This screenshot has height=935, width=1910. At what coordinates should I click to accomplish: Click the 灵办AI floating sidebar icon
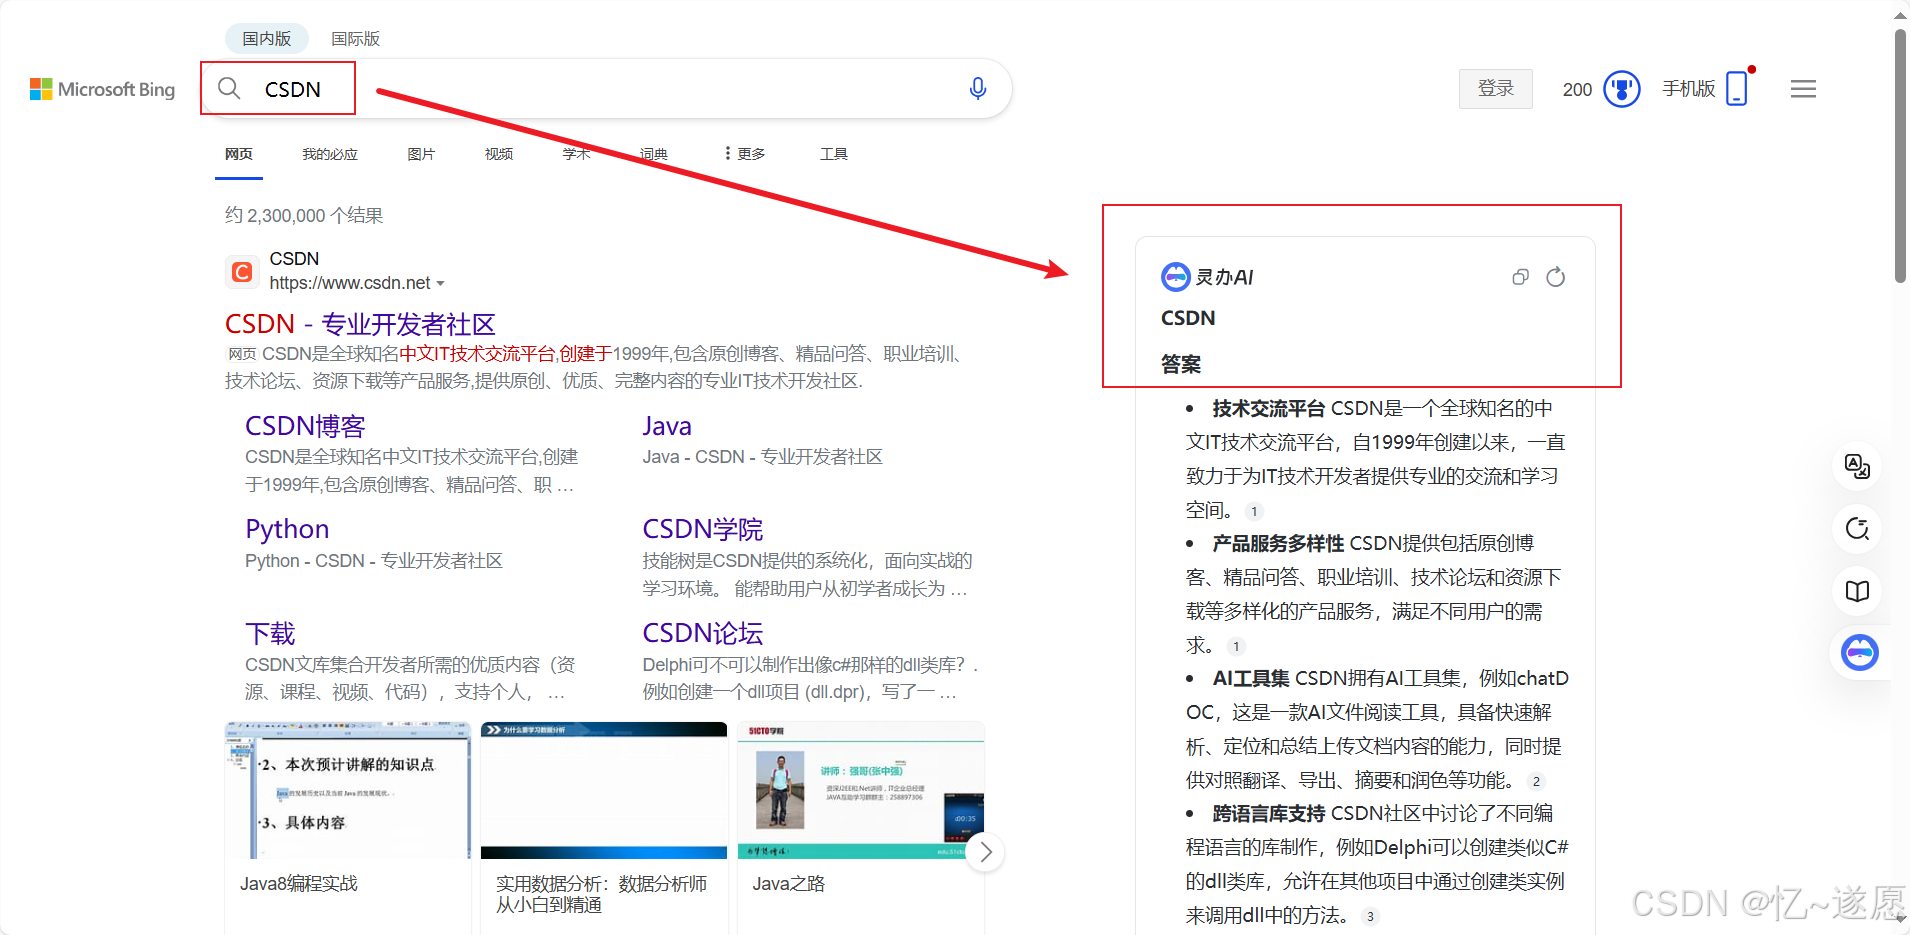pos(1859,653)
